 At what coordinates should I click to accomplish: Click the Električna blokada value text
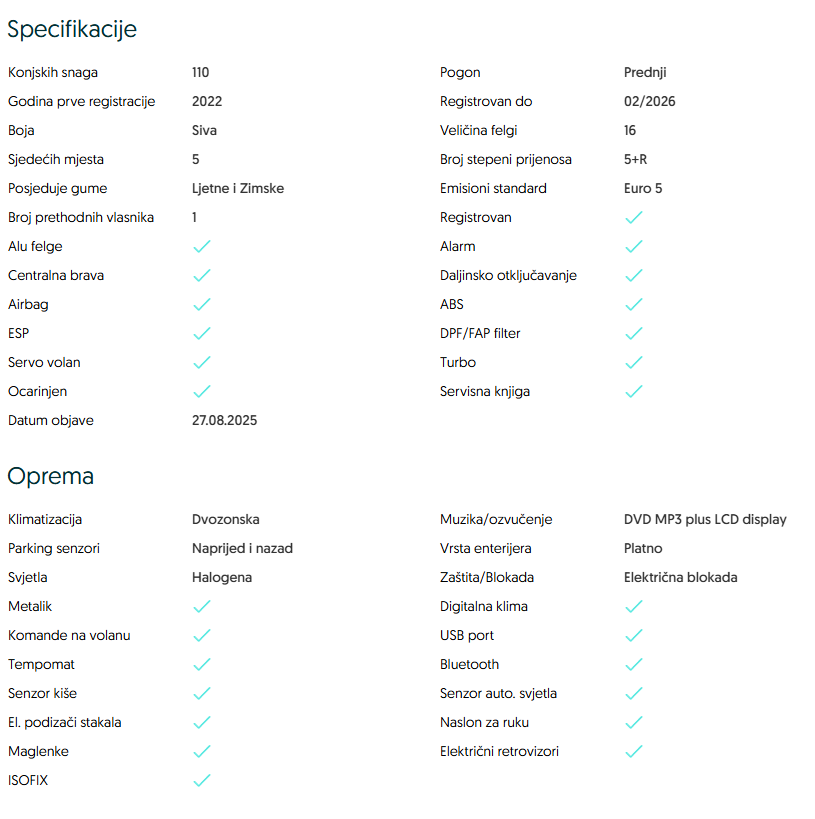pos(681,577)
